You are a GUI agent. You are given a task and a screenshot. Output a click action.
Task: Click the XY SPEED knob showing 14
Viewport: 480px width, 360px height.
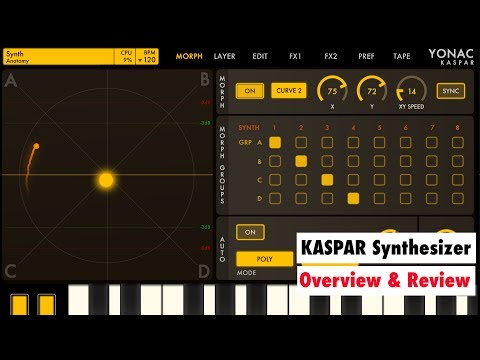pyautogui.click(x=411, y=90)
